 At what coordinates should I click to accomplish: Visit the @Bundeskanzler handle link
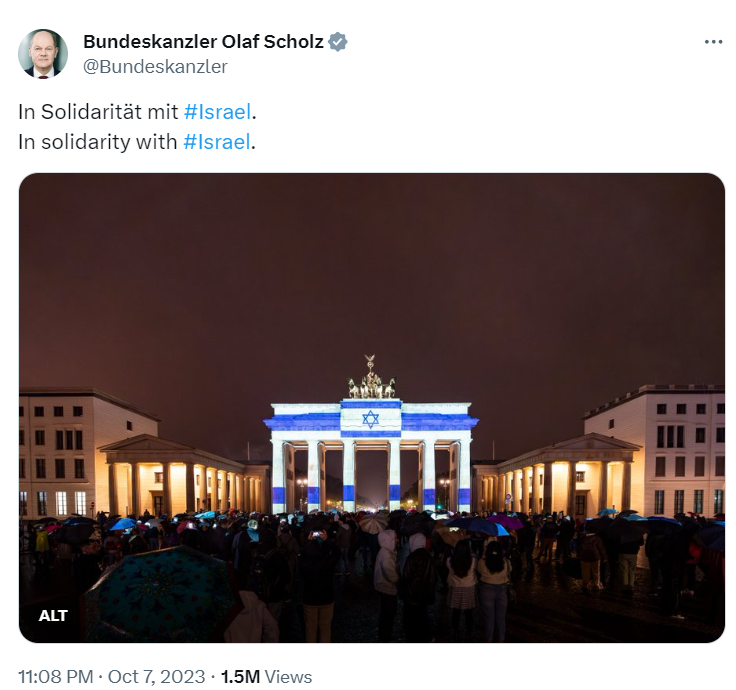(155, 67)
